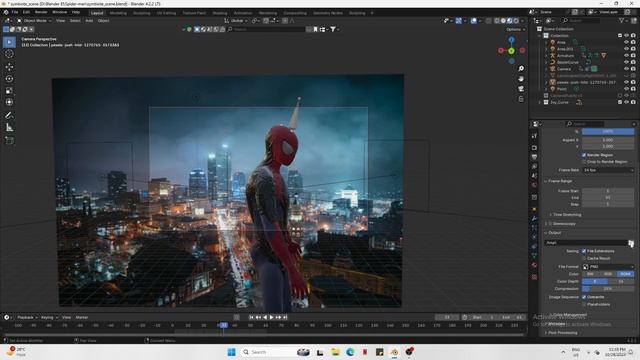Viewport: 640px width, 360px height.
Task: Hide the Point light via eye icon
Action: click(x=626, y=89)
